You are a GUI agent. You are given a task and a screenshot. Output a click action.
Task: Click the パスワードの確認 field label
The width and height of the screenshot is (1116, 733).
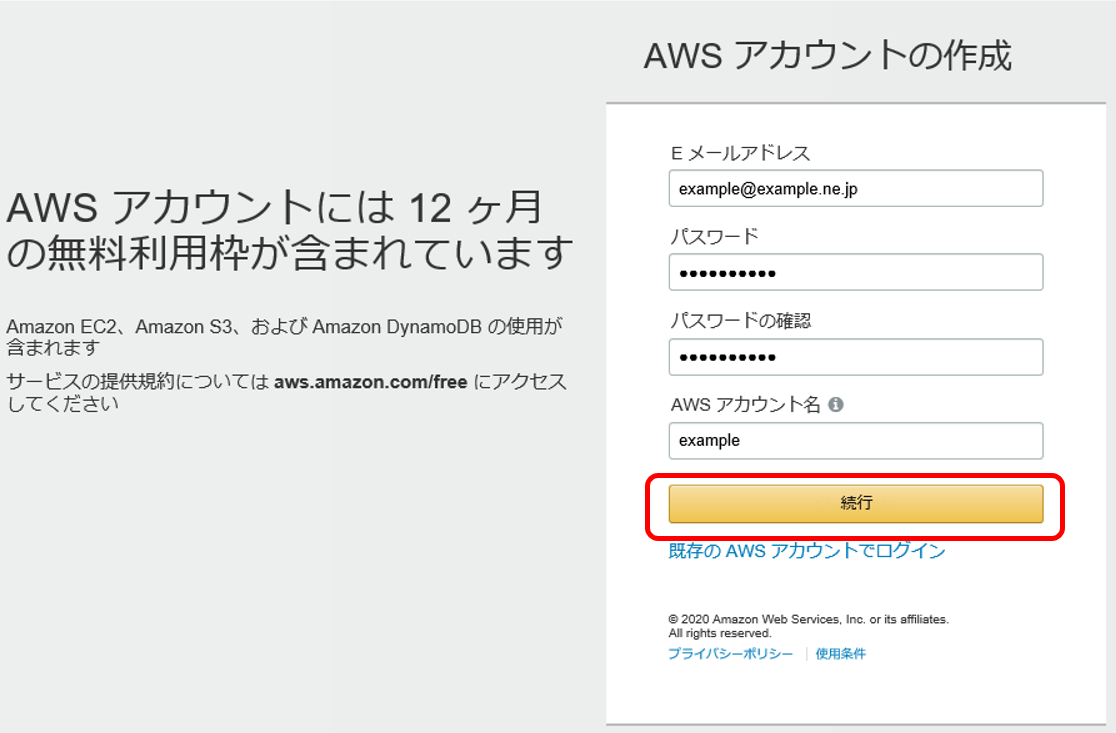point(740,320)
